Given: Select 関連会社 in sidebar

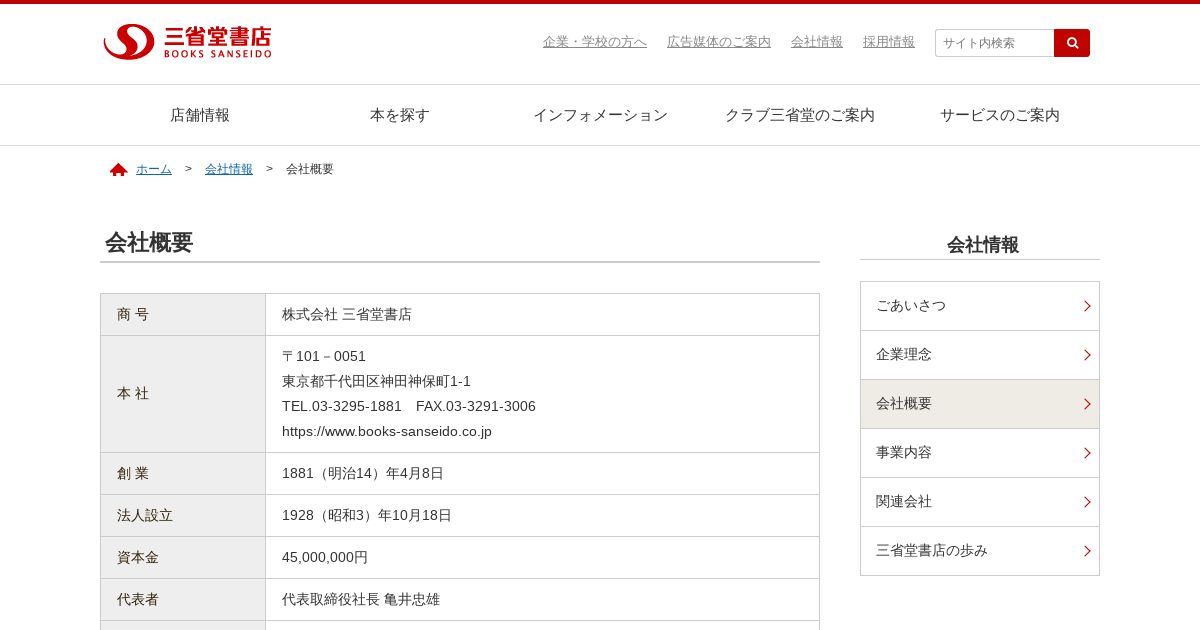Looking at the screenshot, I should pyautogui.click(x=980, y=502).
